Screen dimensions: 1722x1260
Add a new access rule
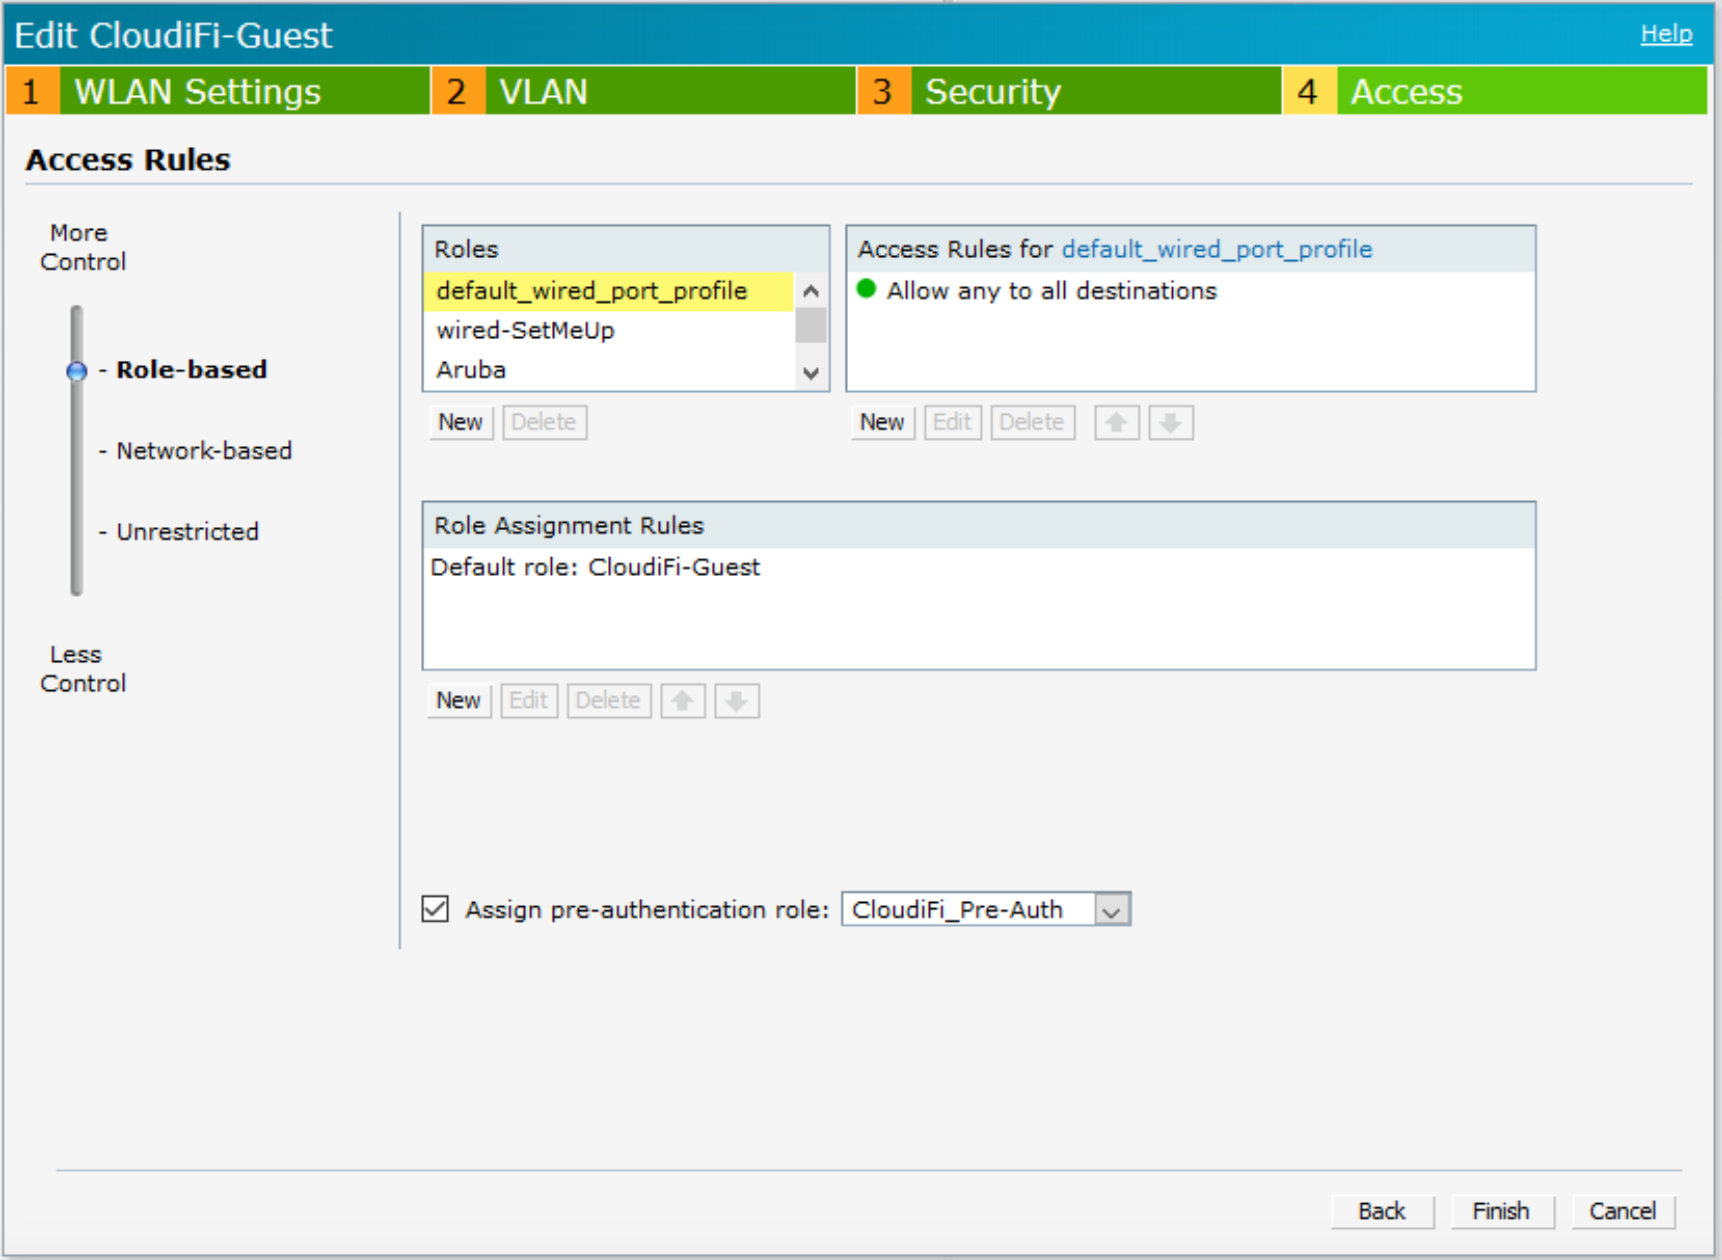tap(881, 422)
